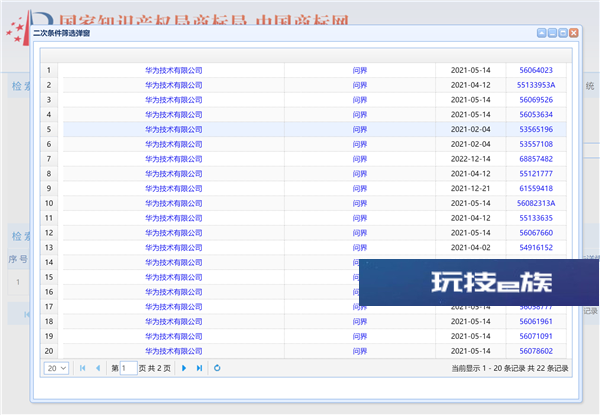Viewport: 600px width, 415px height.
Task: Open registration number 54916152
Action: 536,247
